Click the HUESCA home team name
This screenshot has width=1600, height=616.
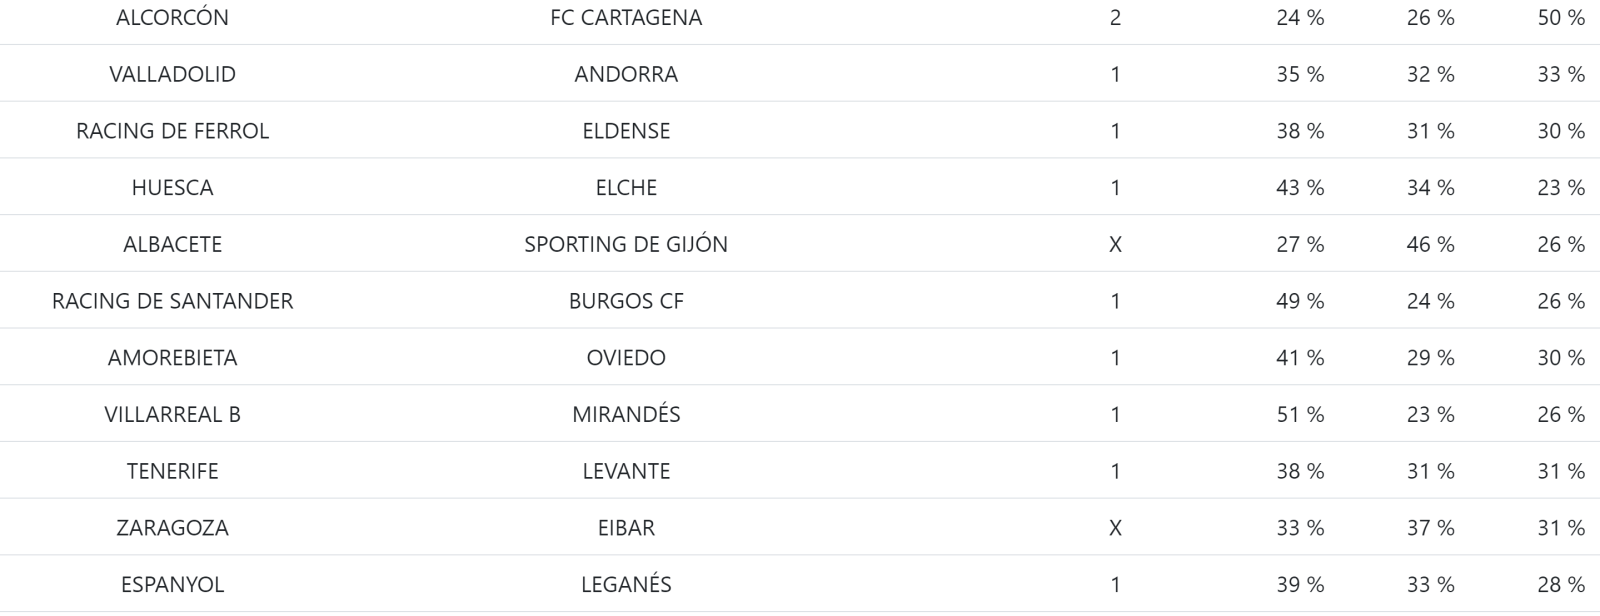(172, 188)
